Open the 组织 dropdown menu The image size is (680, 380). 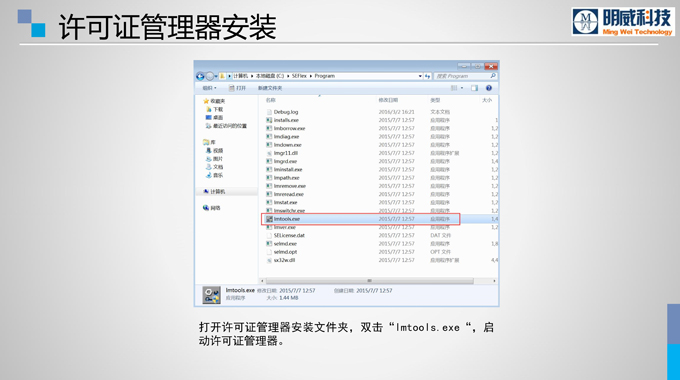(209, 88)
